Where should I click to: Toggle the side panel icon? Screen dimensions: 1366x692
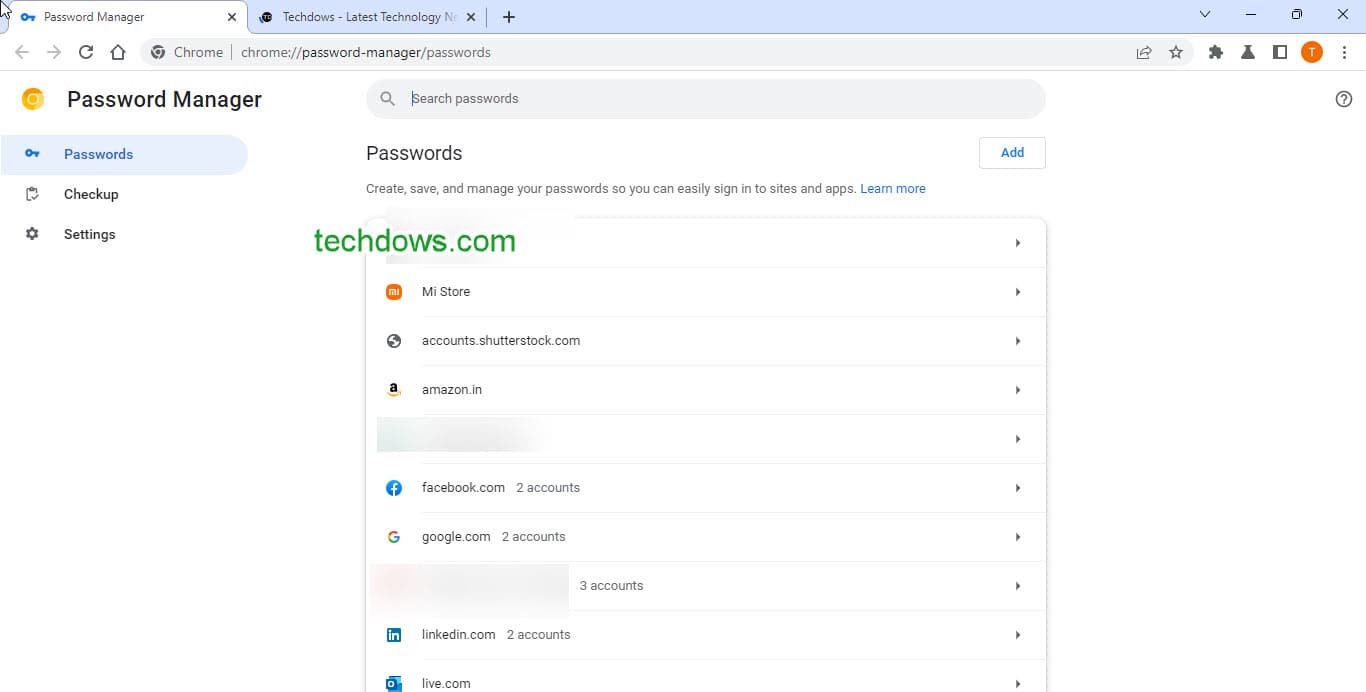[x=1280, y=52]
